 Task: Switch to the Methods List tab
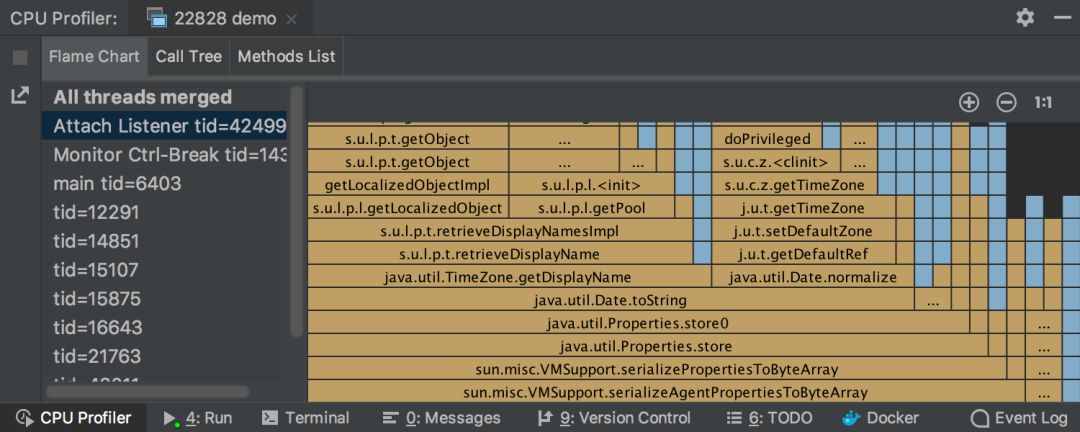286,56
